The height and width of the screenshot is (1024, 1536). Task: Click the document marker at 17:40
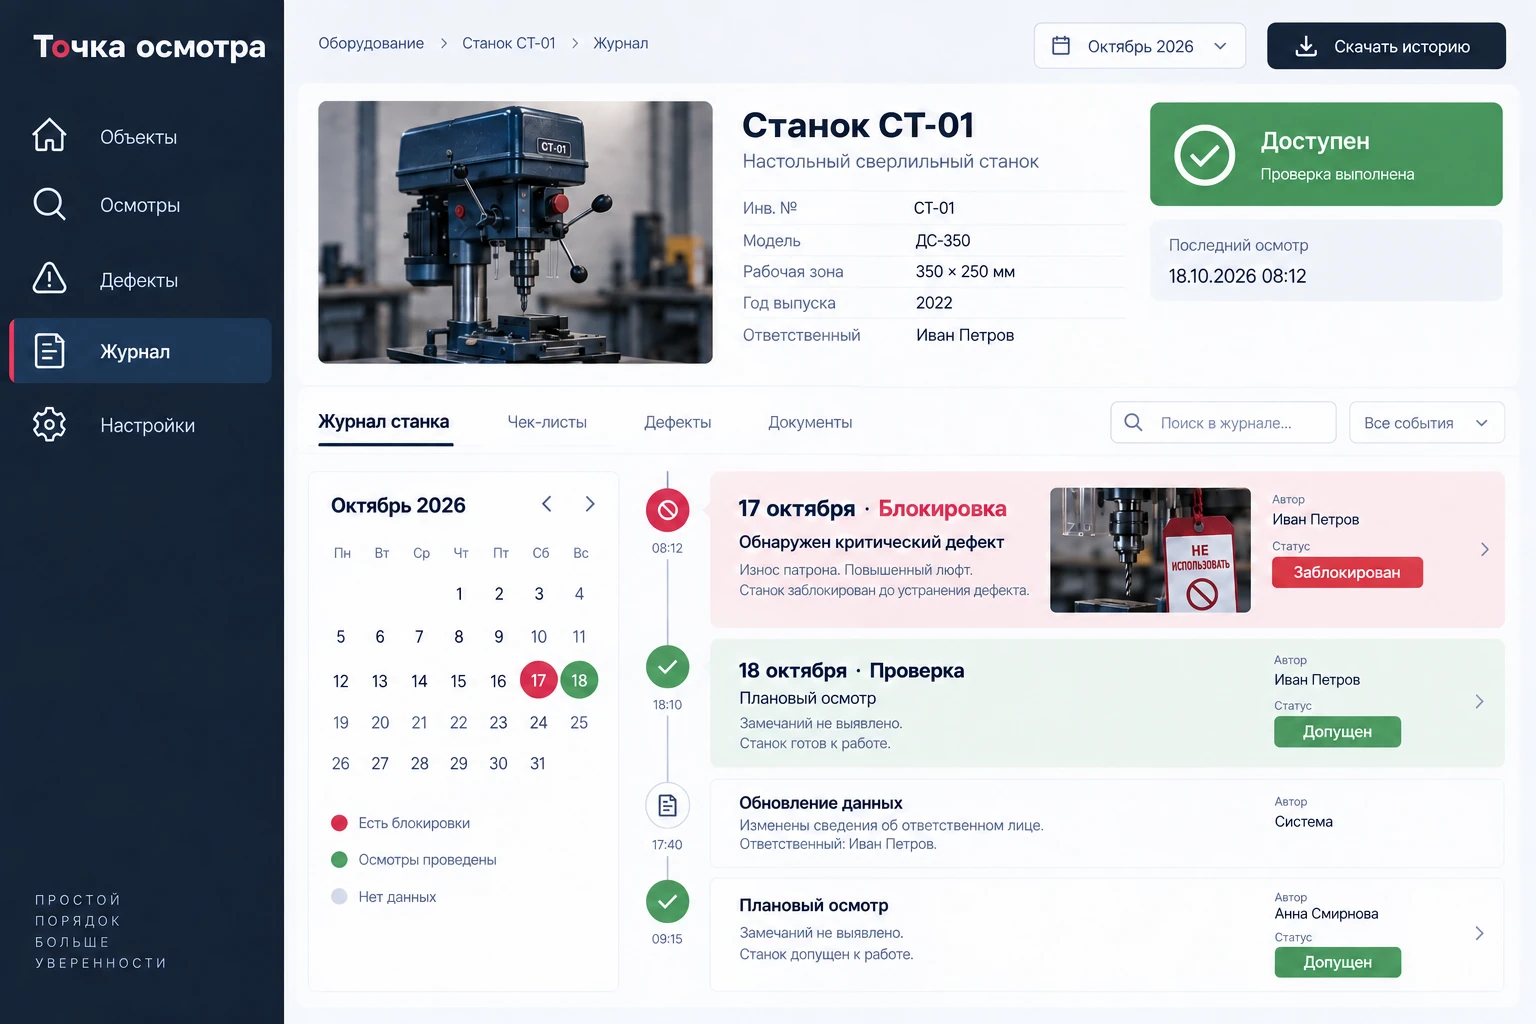click(x=667, y=805)
